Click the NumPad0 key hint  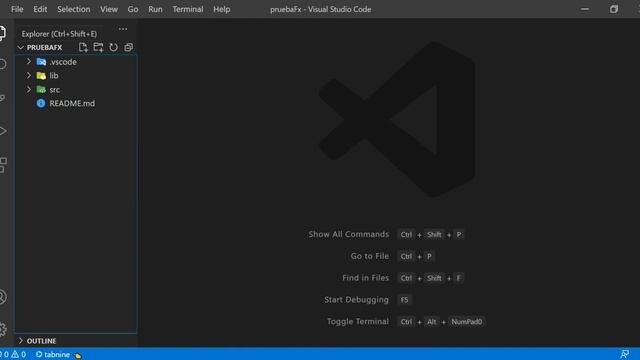click(467, 322)
